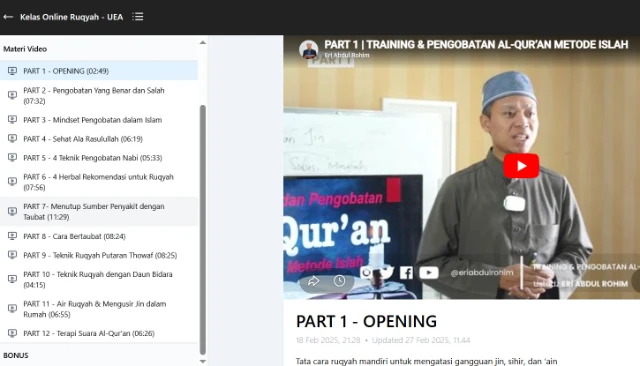Open PART 4 - Sehat Ala Rasulullah
Viewport: 640px width, 366px height.
point(99,139)
